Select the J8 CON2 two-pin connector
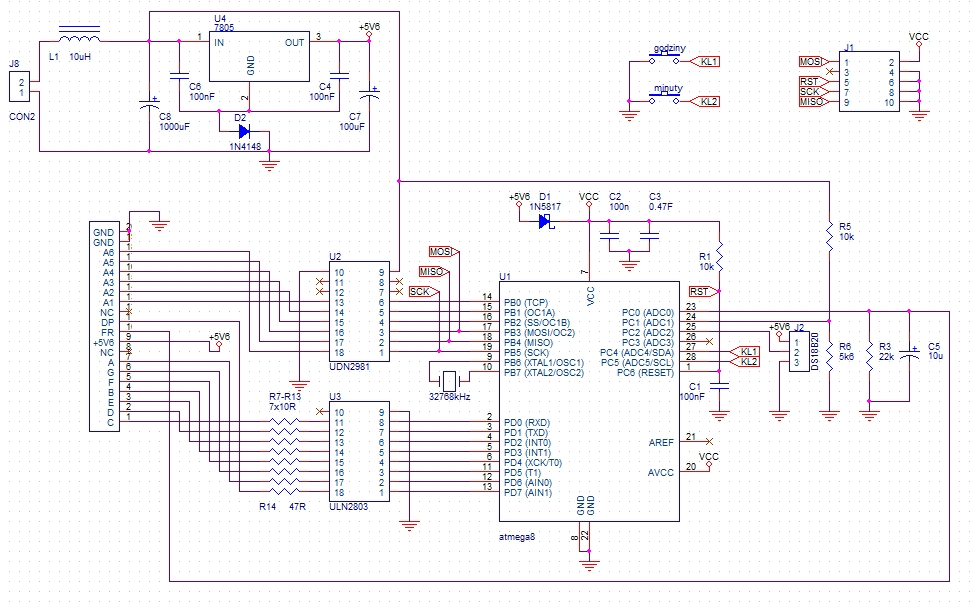970x611 pixels. (x=19, y=87)
